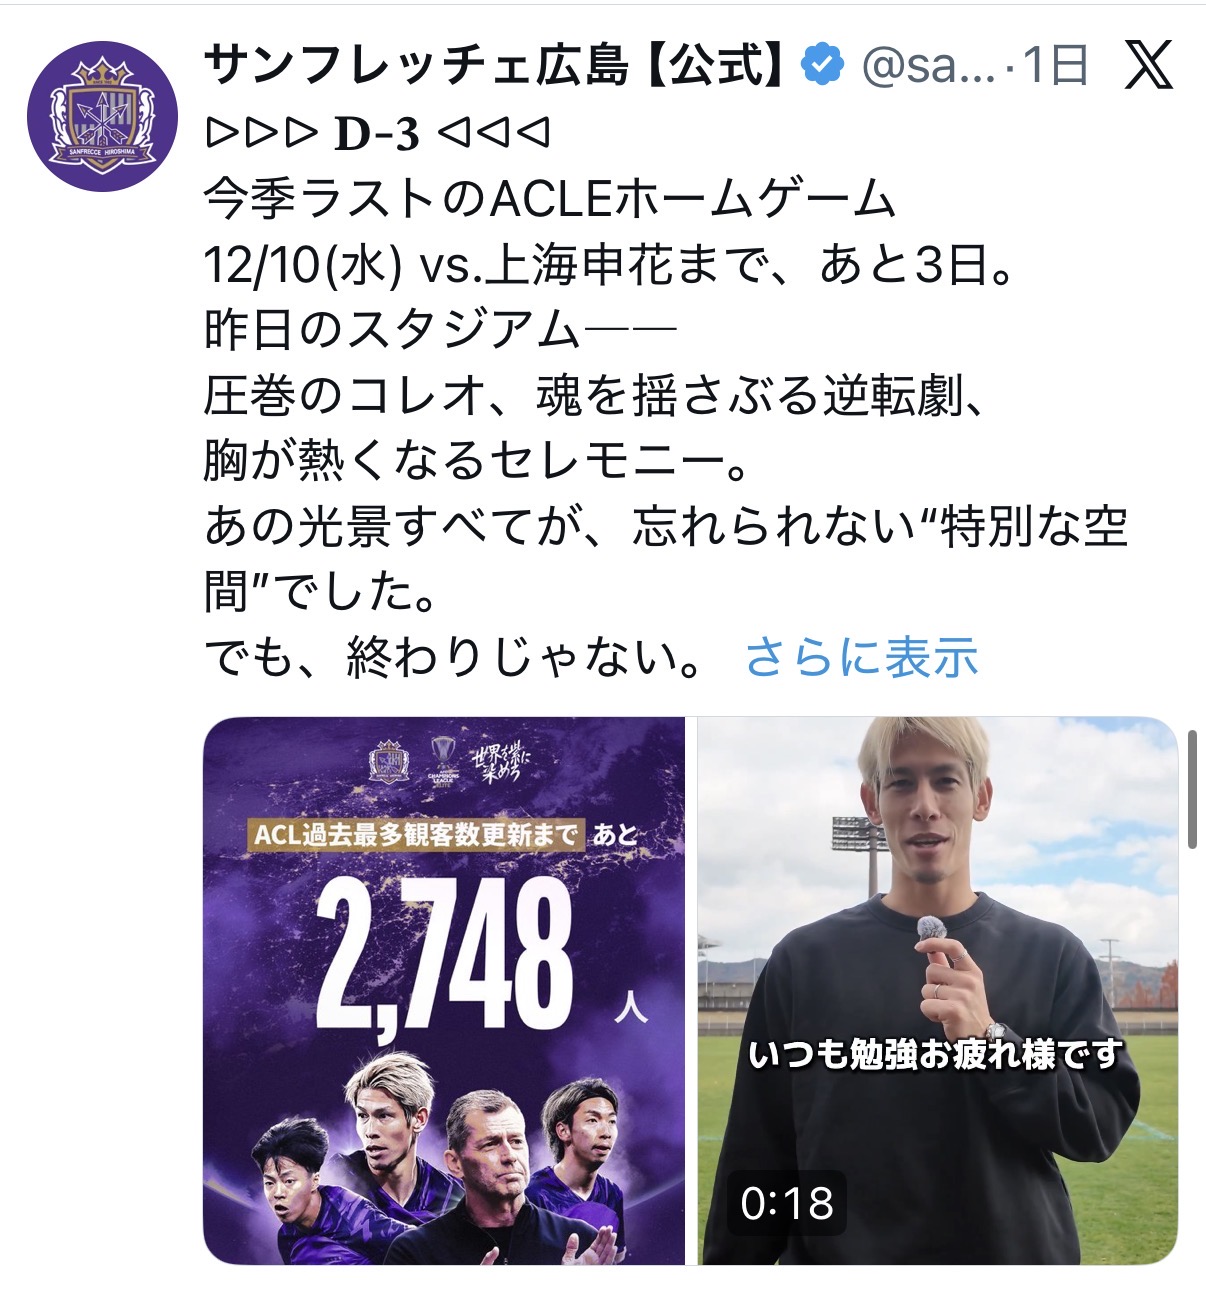This screenshot has height=1295, width=1206.
Task: Click the page scrollbar at the side
Action: [x=1192, y=789]
